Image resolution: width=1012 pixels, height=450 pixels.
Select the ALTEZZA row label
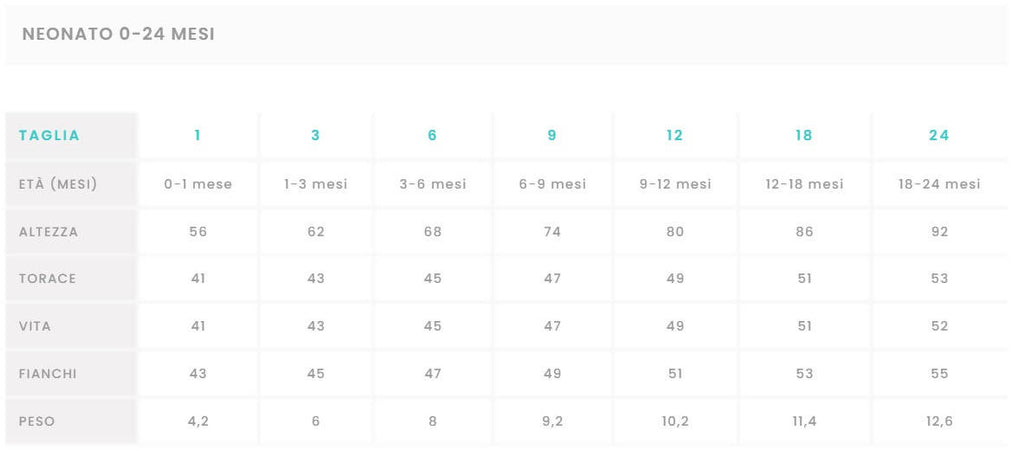pos(48,231)
